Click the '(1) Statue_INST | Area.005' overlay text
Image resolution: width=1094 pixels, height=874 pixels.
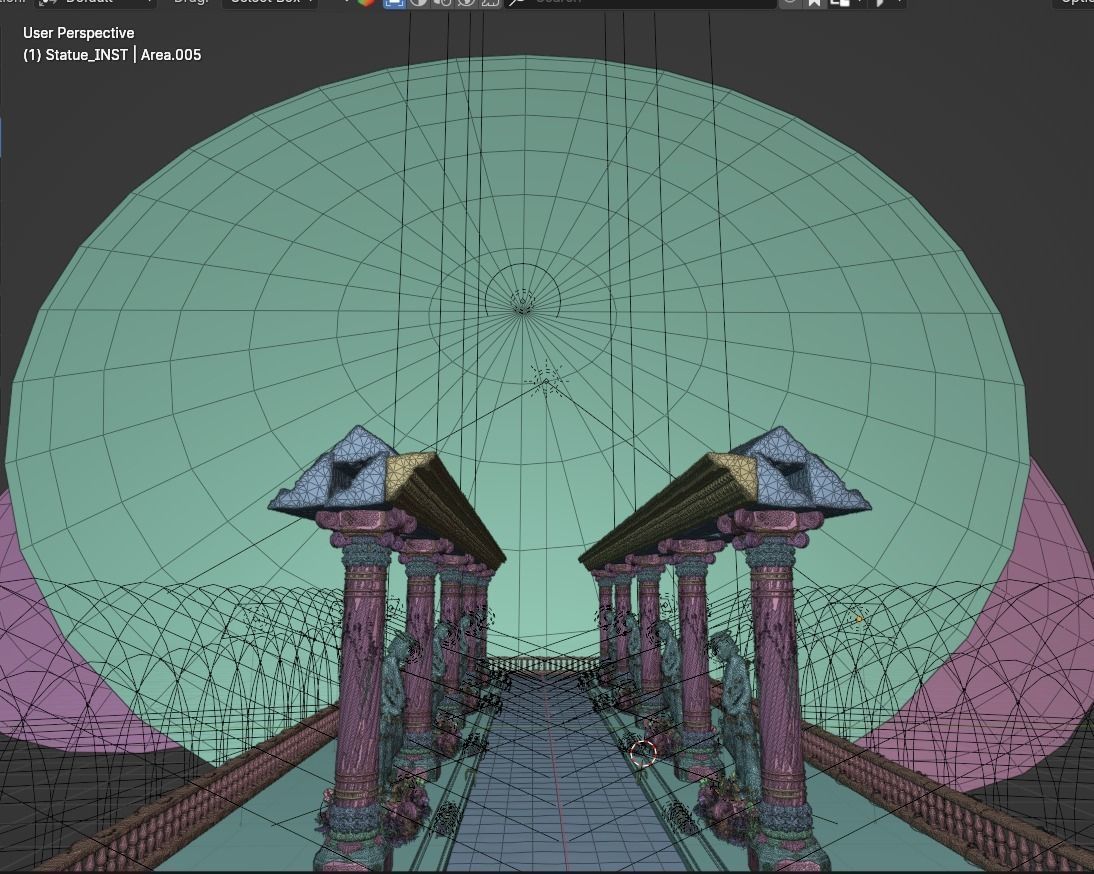pyautogui.click(x=112, y=55)
